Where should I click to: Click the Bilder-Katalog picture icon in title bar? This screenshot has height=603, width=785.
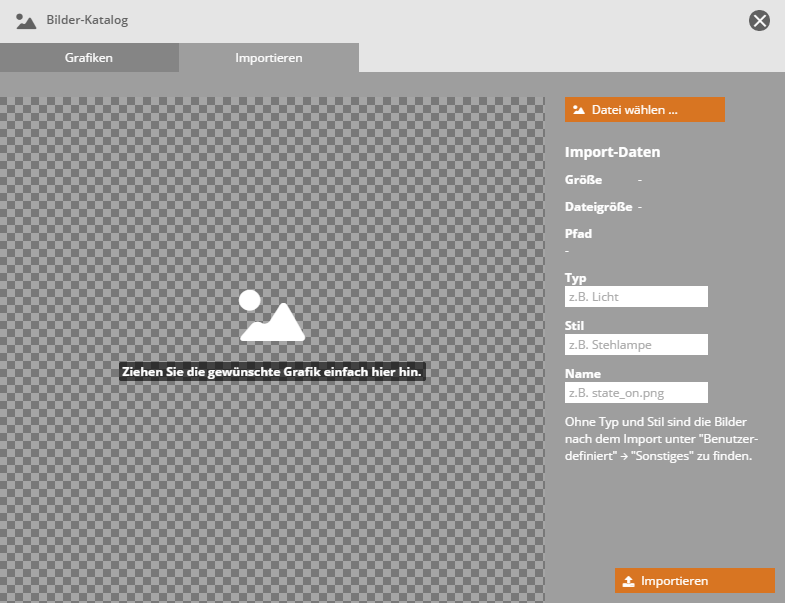coord(26,20)
